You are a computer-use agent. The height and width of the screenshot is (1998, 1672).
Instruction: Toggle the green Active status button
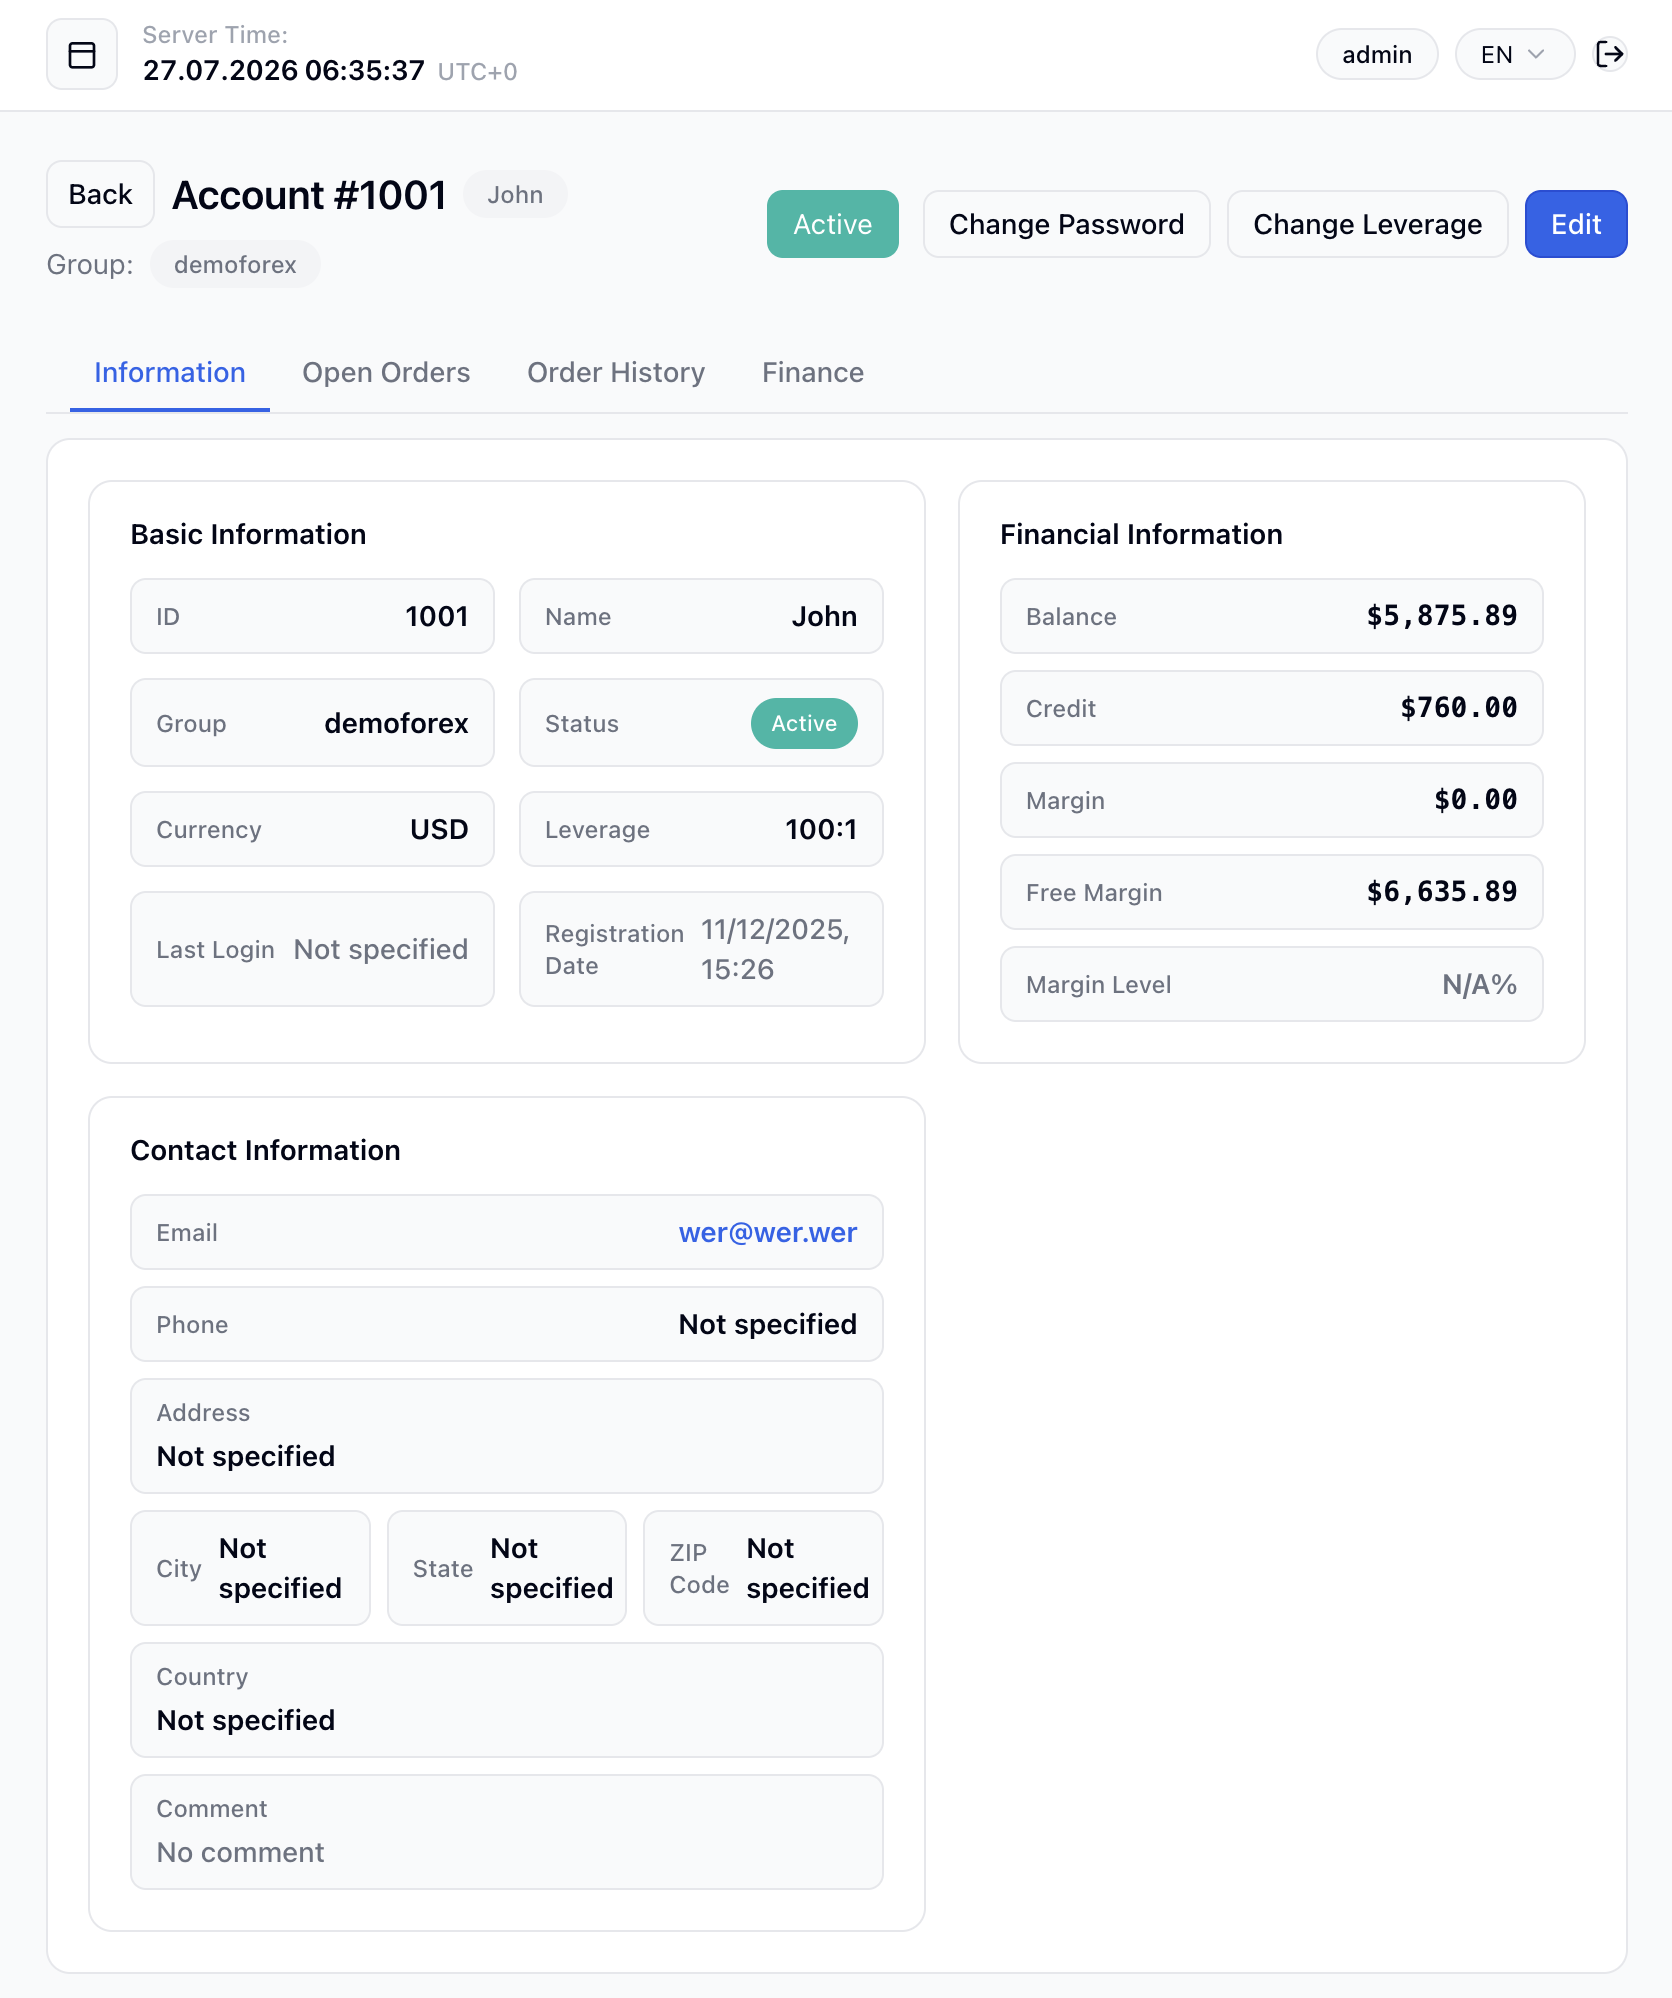click(x=832, y=224)
